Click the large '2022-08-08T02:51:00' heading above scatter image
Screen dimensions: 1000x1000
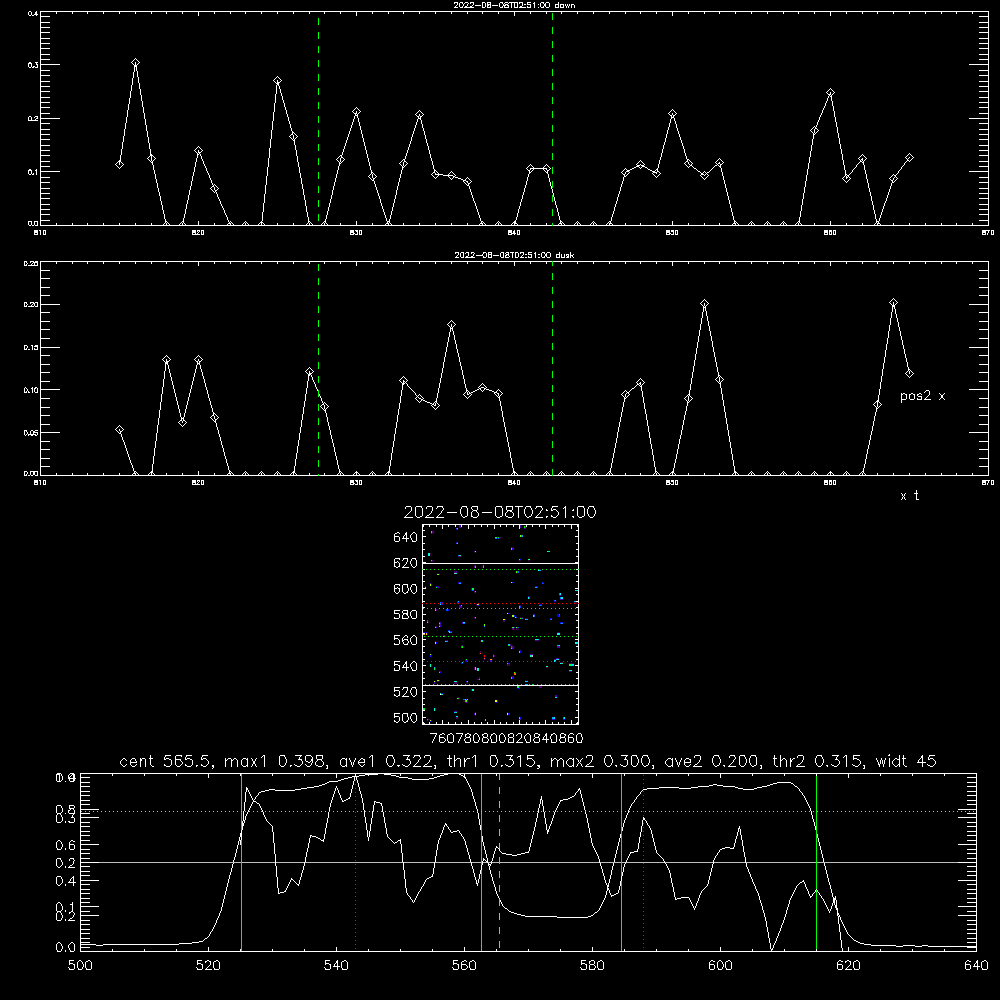click(500, 512)
